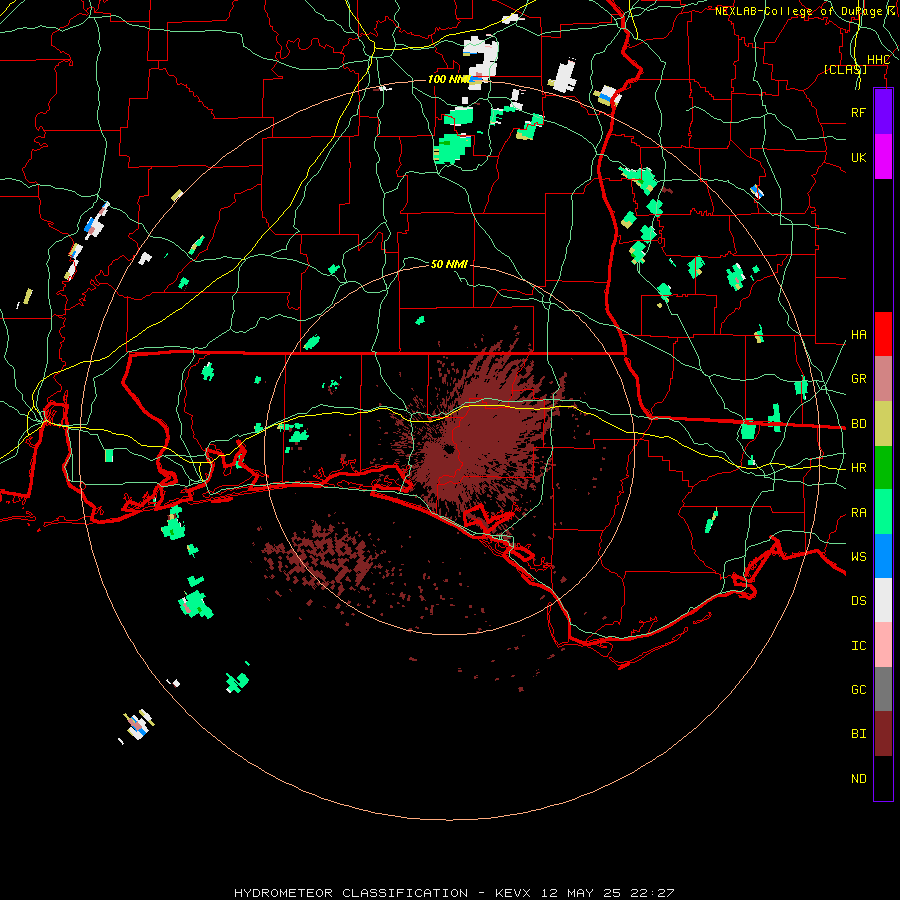The height and width of the screenshot is (900, 900).
Task: Click the 50 NMI range ring label
Action: coord(449,264)
